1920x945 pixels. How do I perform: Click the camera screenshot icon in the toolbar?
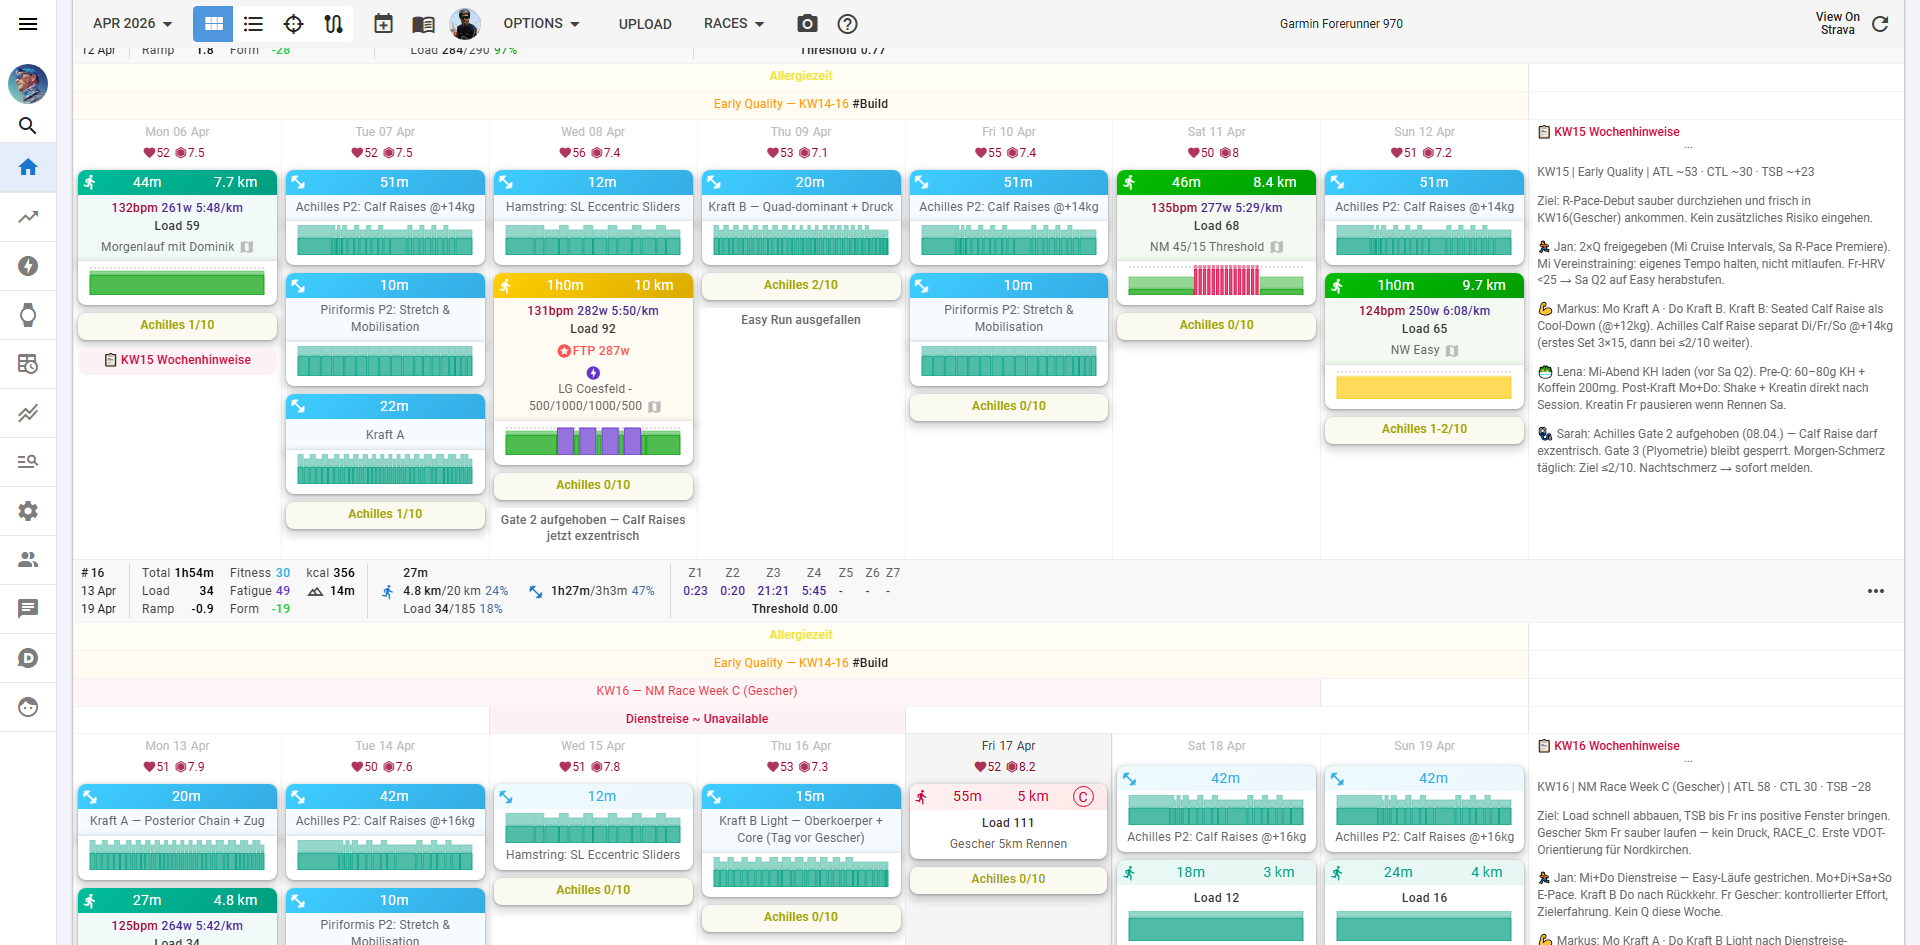[807, 23]
